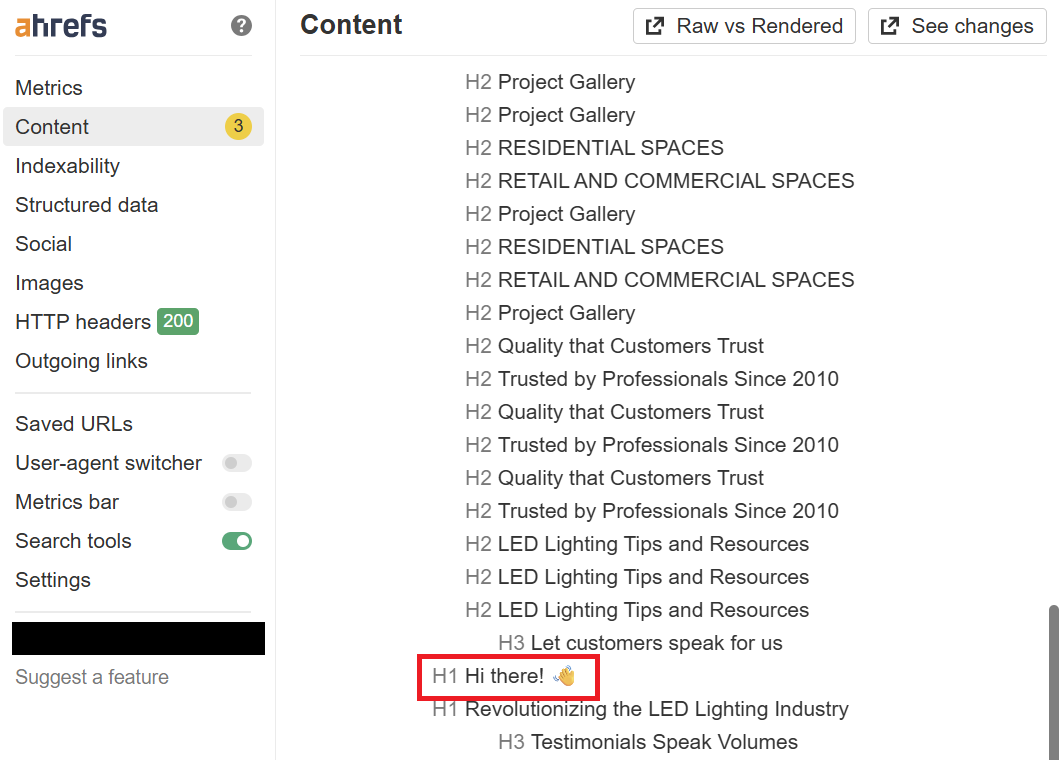This screenshot has height=760, width=1060.
Task: Go to the Images section
Action: click(49, 283)
